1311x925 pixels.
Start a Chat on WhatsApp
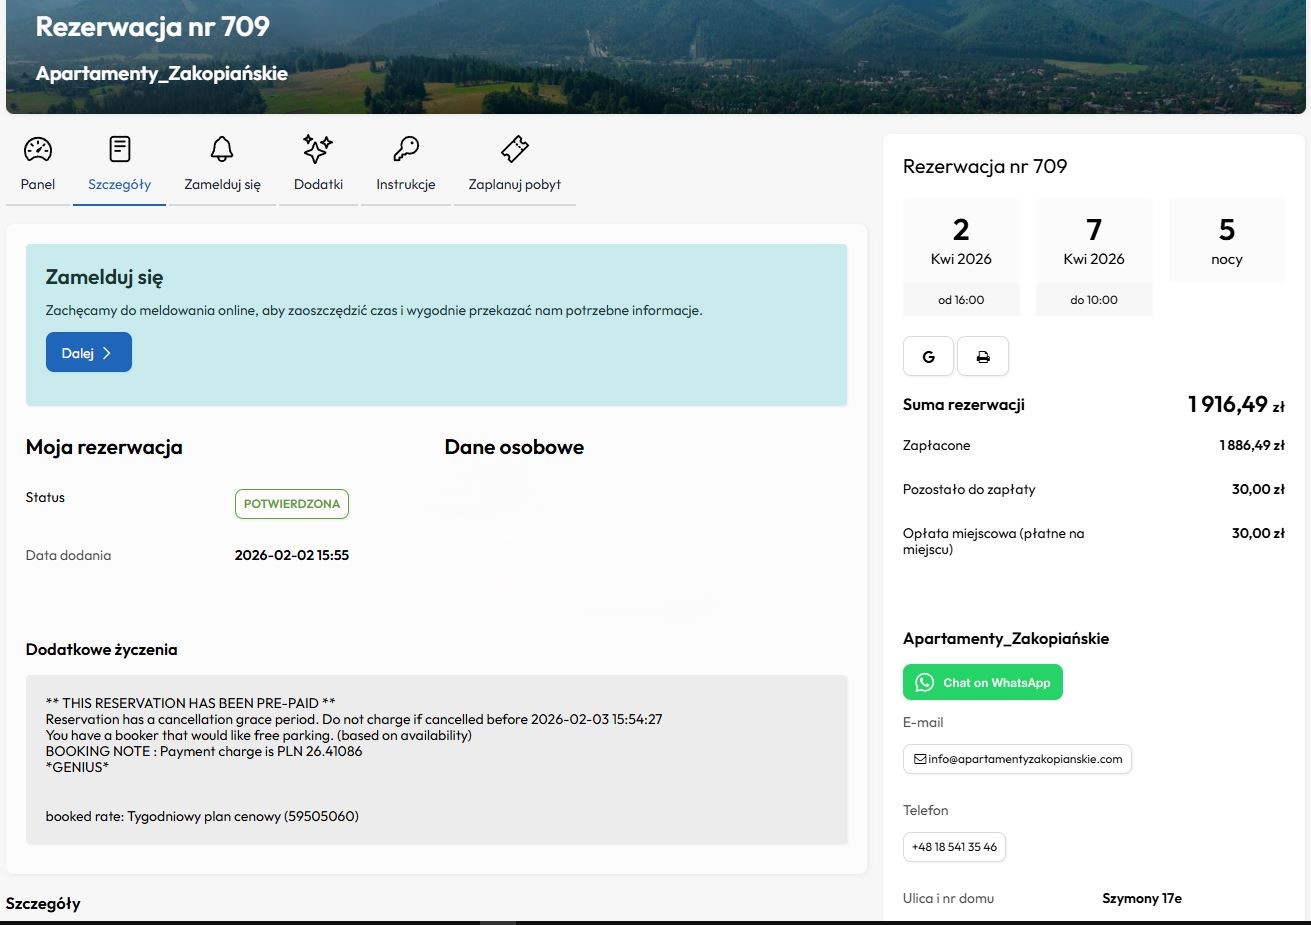coord(983,683)
